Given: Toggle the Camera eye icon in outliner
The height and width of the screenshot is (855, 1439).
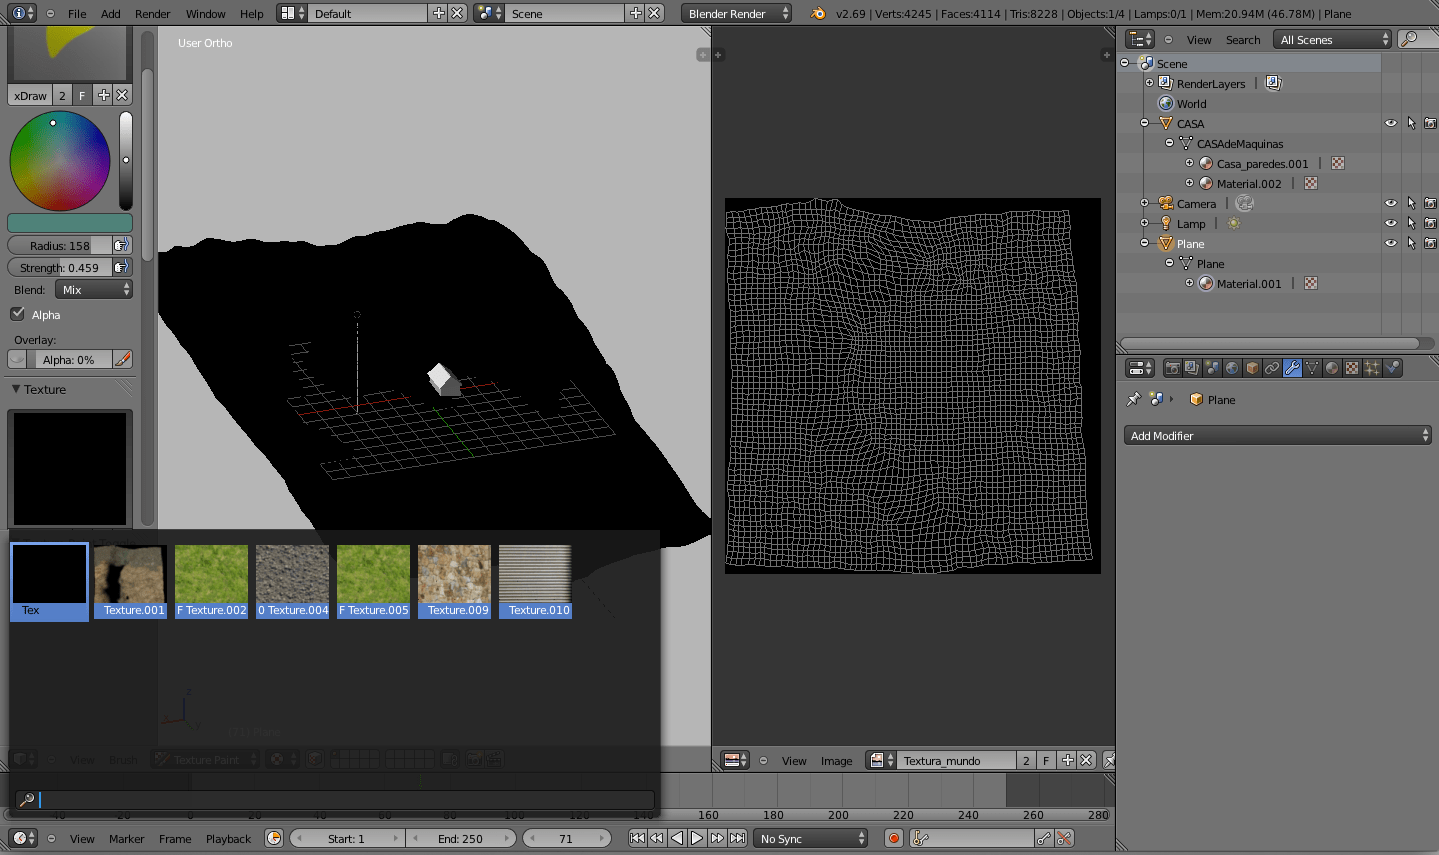Looking at the screenshot, I should coord(1391,203).
